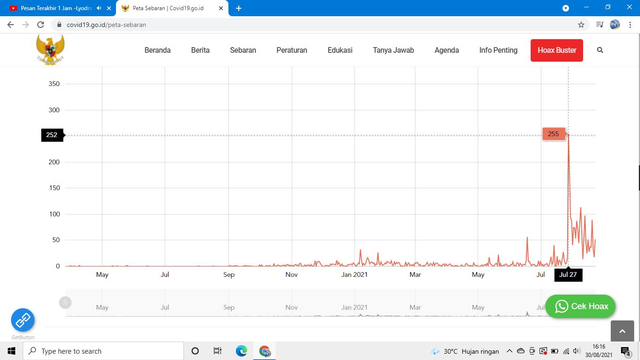Click the green Cek Hoax WhatsApp button
Viewport: 640px width, 360px height.
click(580, 307)
